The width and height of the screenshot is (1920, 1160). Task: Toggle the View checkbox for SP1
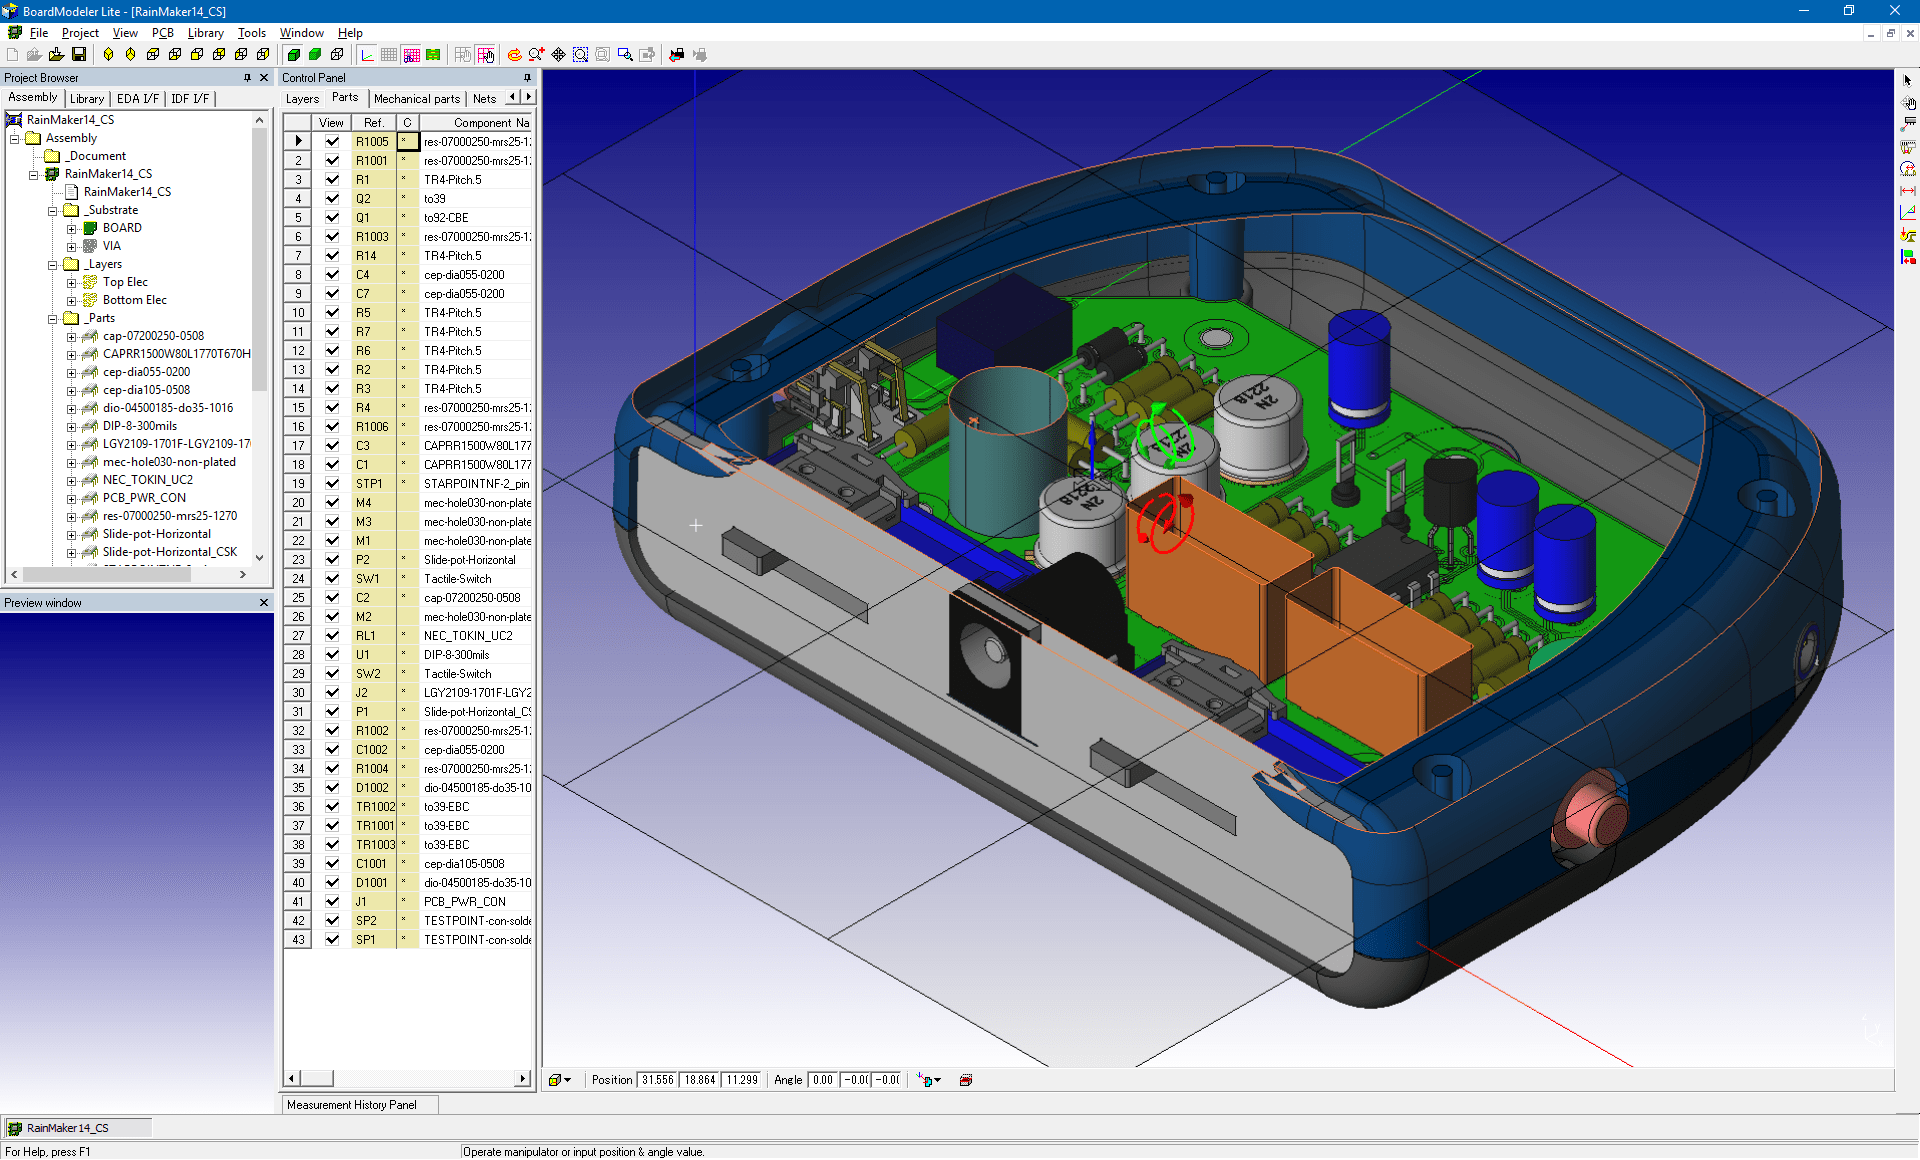[x=332, y=940]
